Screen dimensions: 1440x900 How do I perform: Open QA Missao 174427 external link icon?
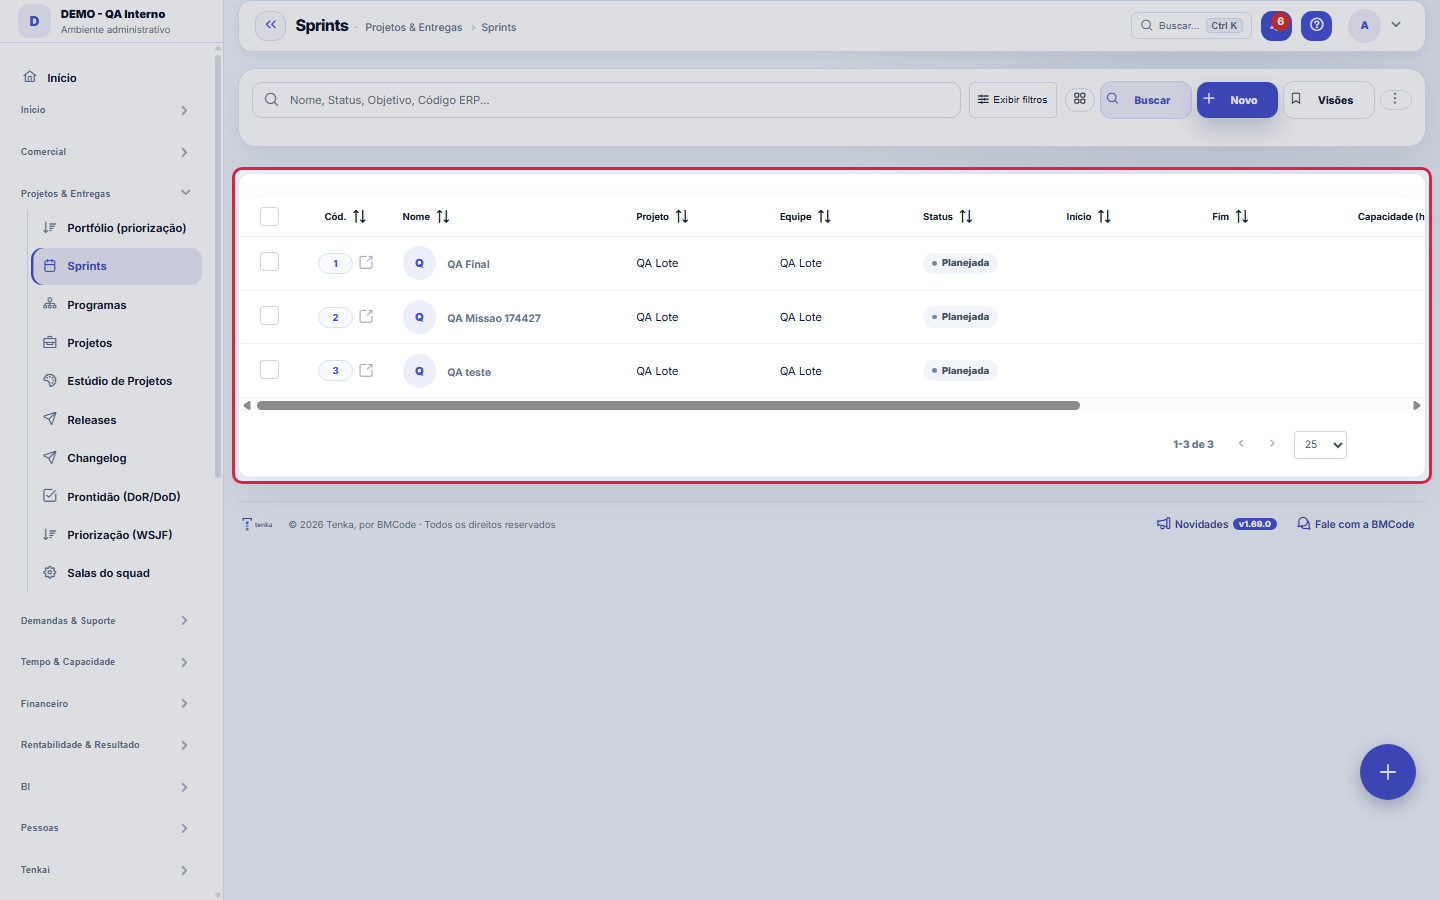coord(366,316)
